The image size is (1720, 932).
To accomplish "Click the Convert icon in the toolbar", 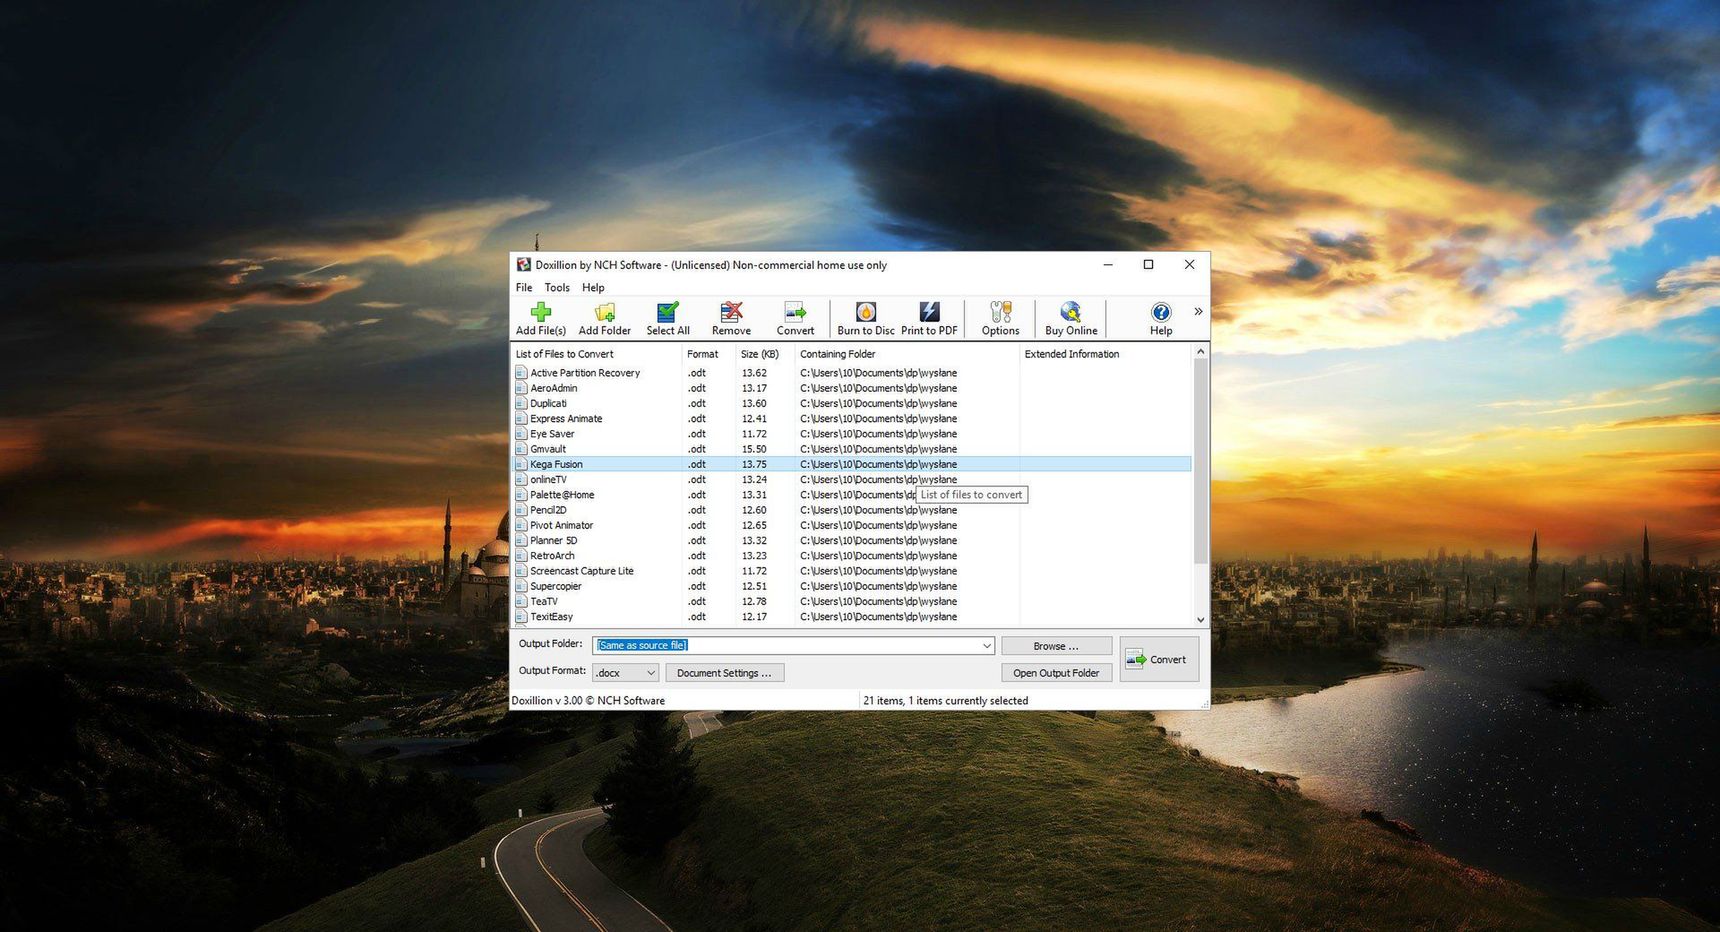I will (x=795, y=319).
